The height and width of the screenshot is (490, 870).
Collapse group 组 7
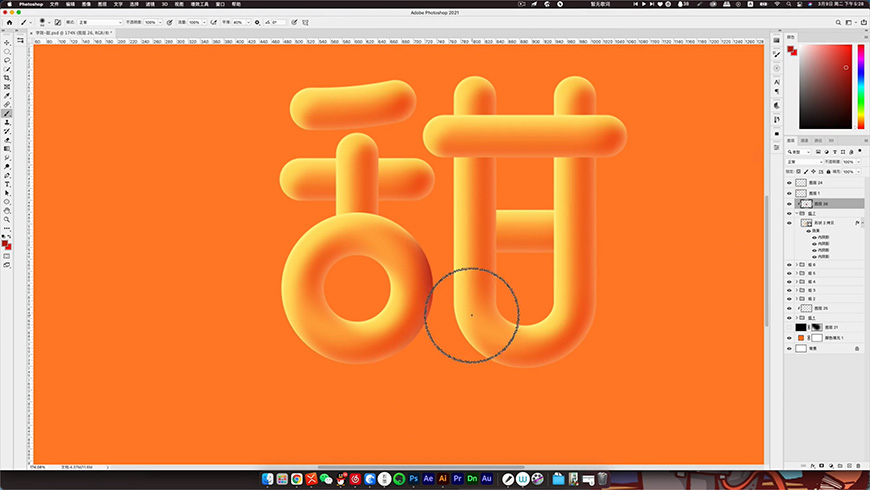(797, 213)
